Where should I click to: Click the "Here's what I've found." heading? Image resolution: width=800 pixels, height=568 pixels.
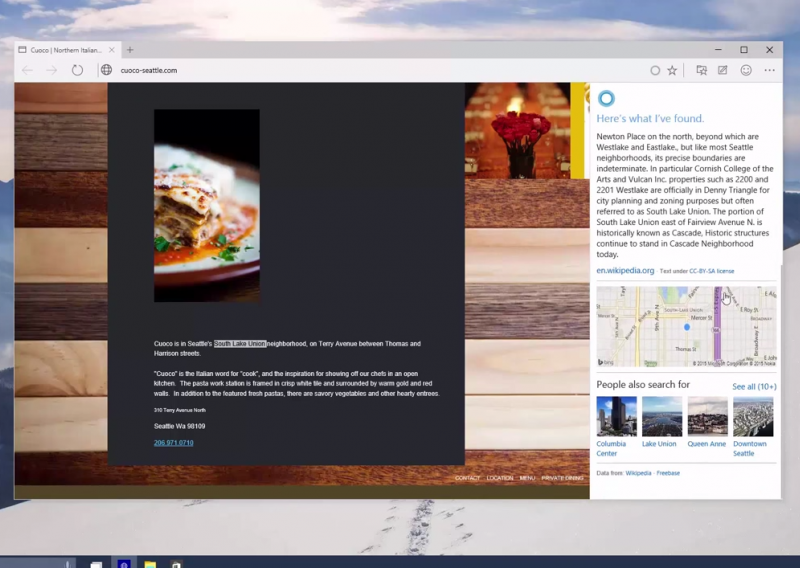[650, 118]
